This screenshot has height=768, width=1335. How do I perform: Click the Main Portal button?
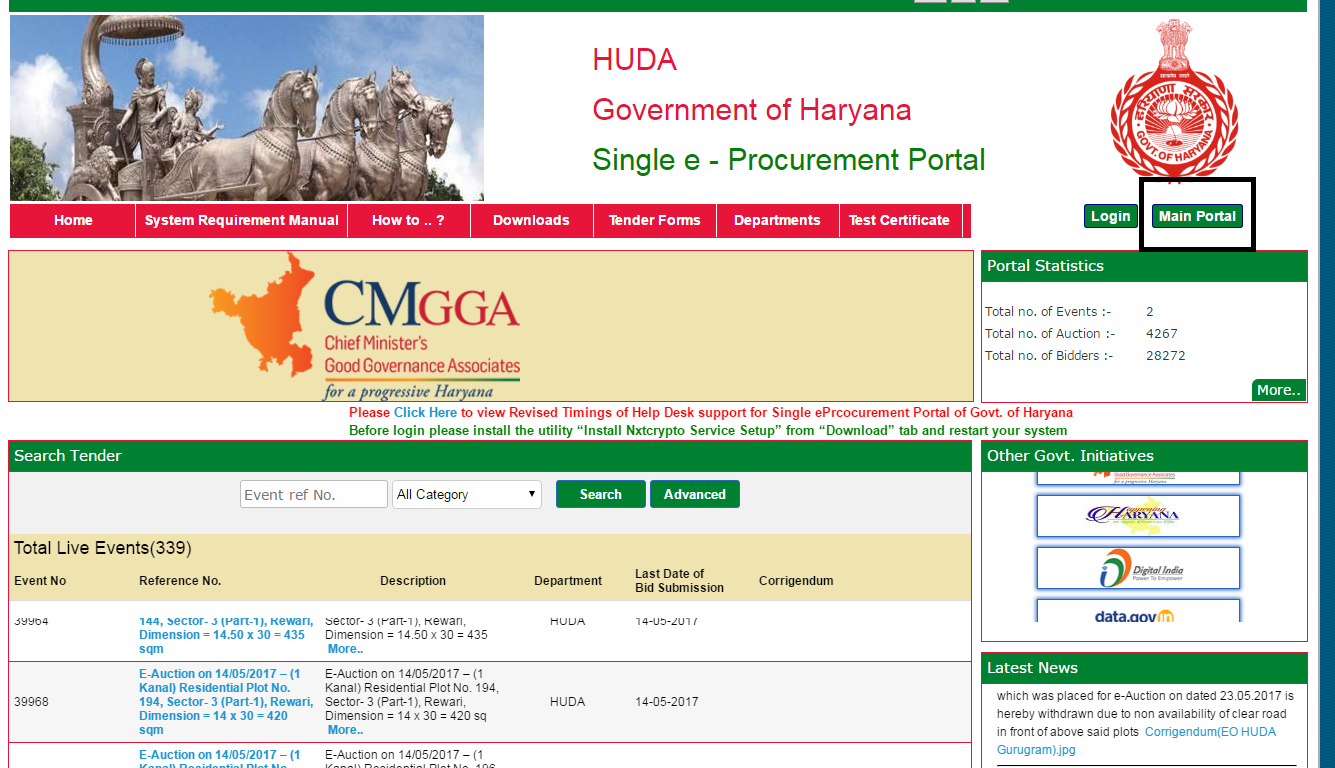1197,216
